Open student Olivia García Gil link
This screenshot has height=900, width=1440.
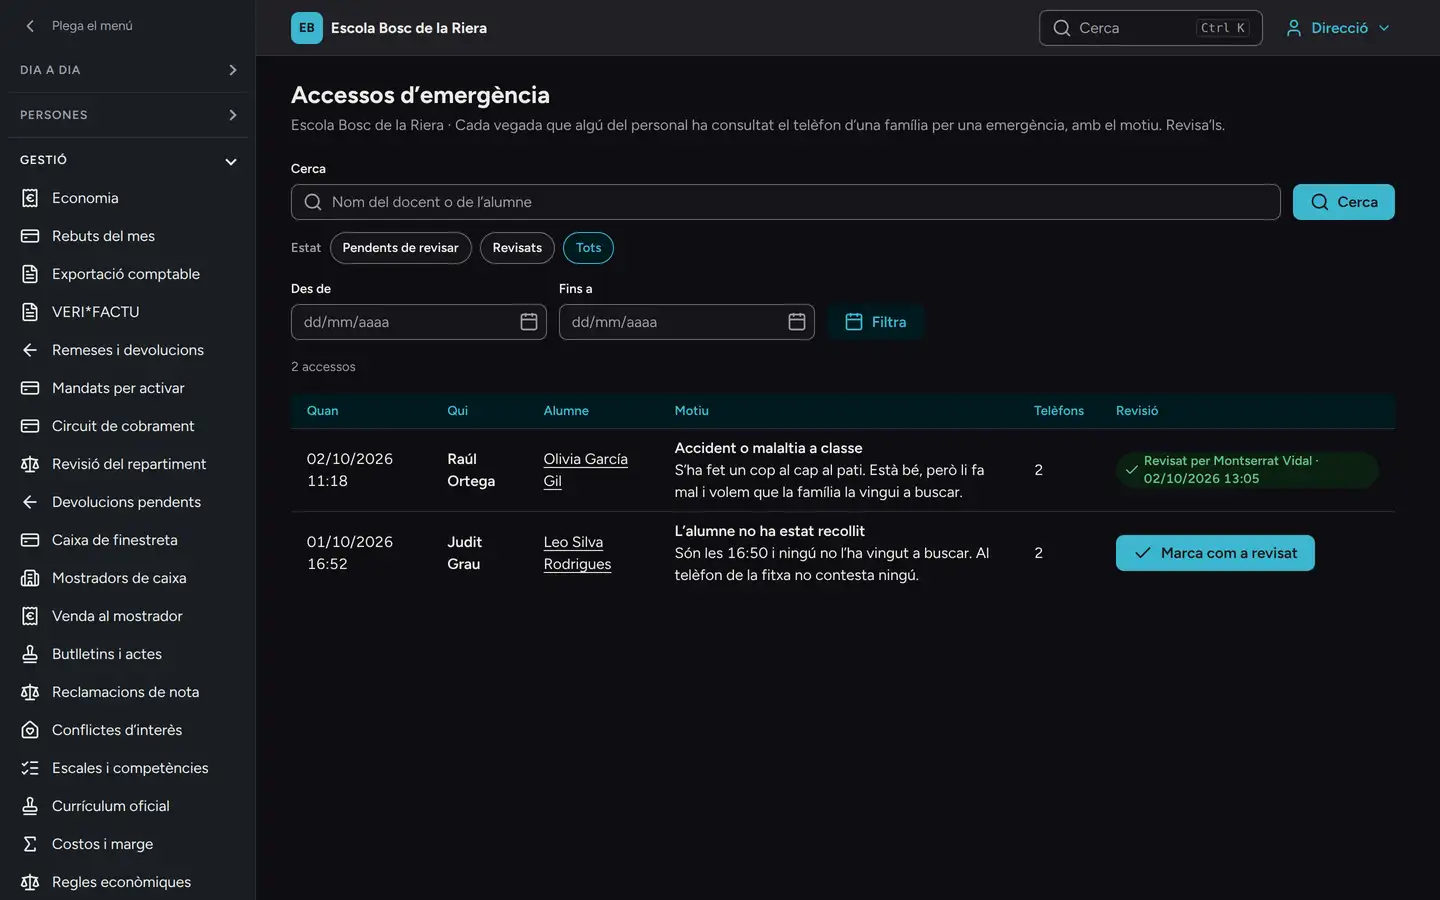tap(586, 470)
